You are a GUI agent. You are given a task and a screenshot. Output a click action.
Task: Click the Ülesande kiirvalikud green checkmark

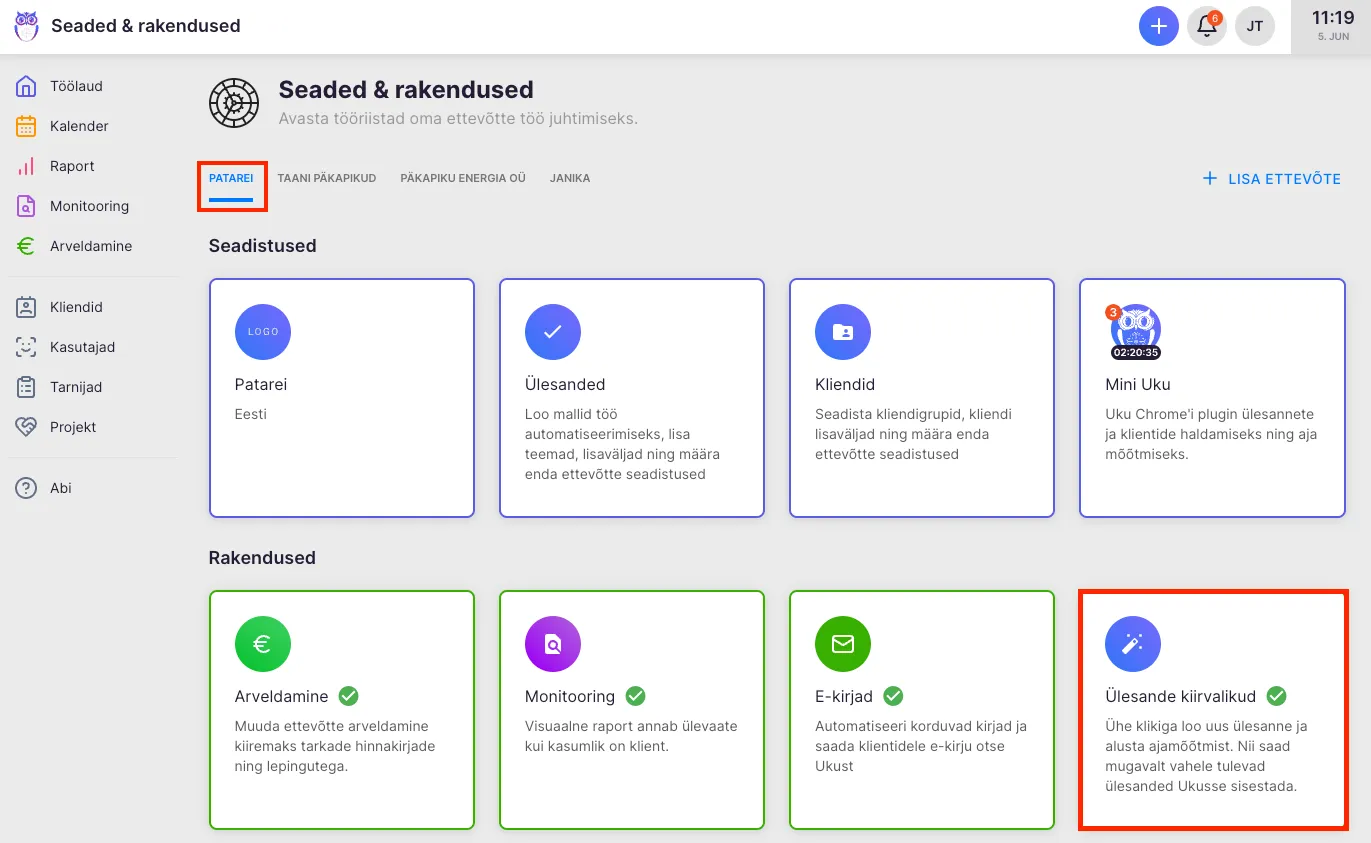click(x=1276, y=696)
